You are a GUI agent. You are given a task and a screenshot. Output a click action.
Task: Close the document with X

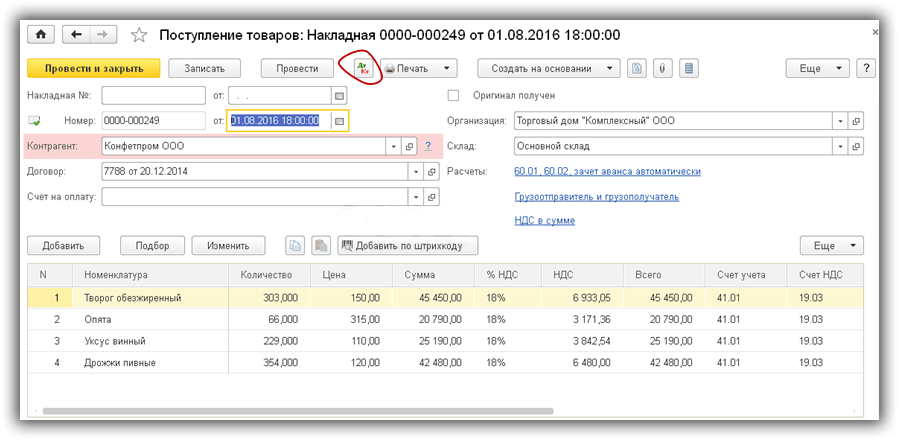tap(875, 33)
